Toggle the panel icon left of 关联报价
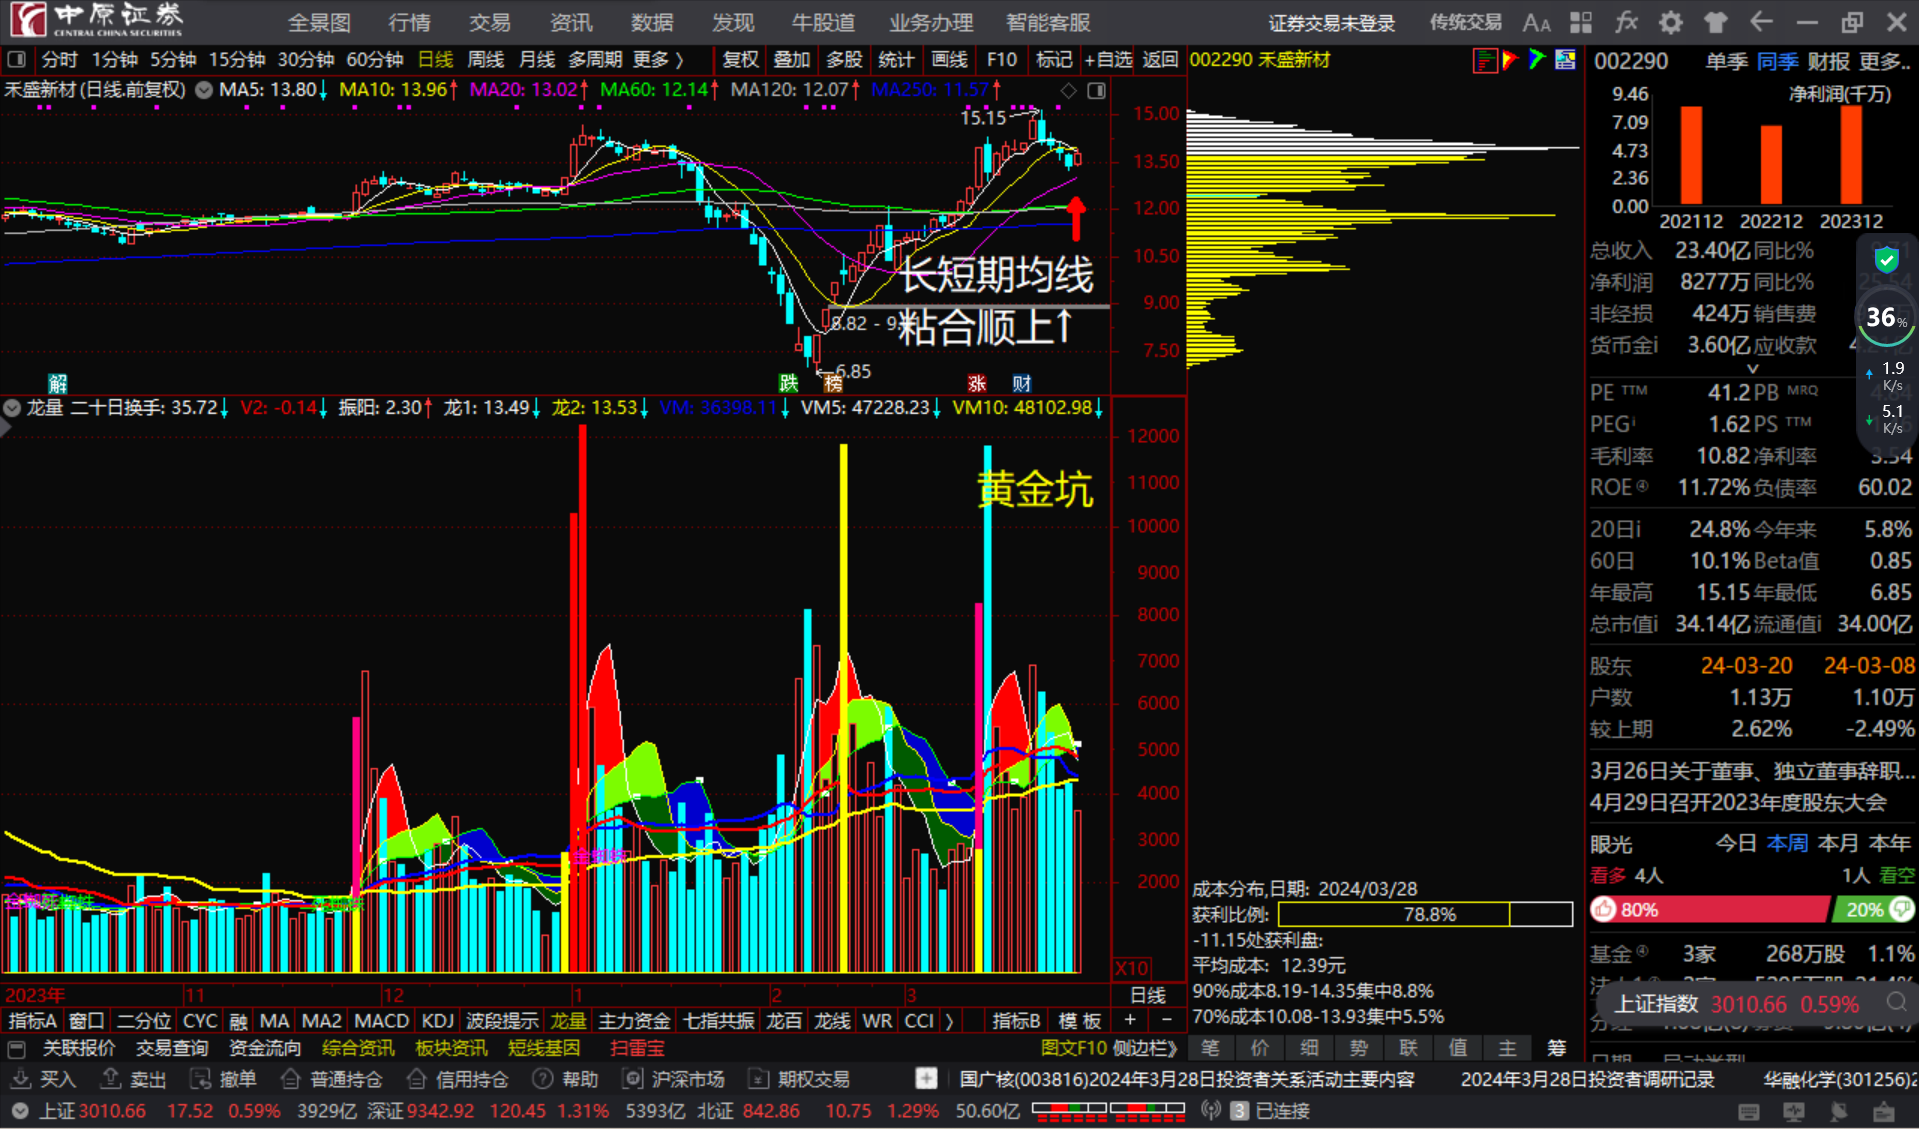The height and width of the screenshot is (1129, 1919). coord(16,1049)
